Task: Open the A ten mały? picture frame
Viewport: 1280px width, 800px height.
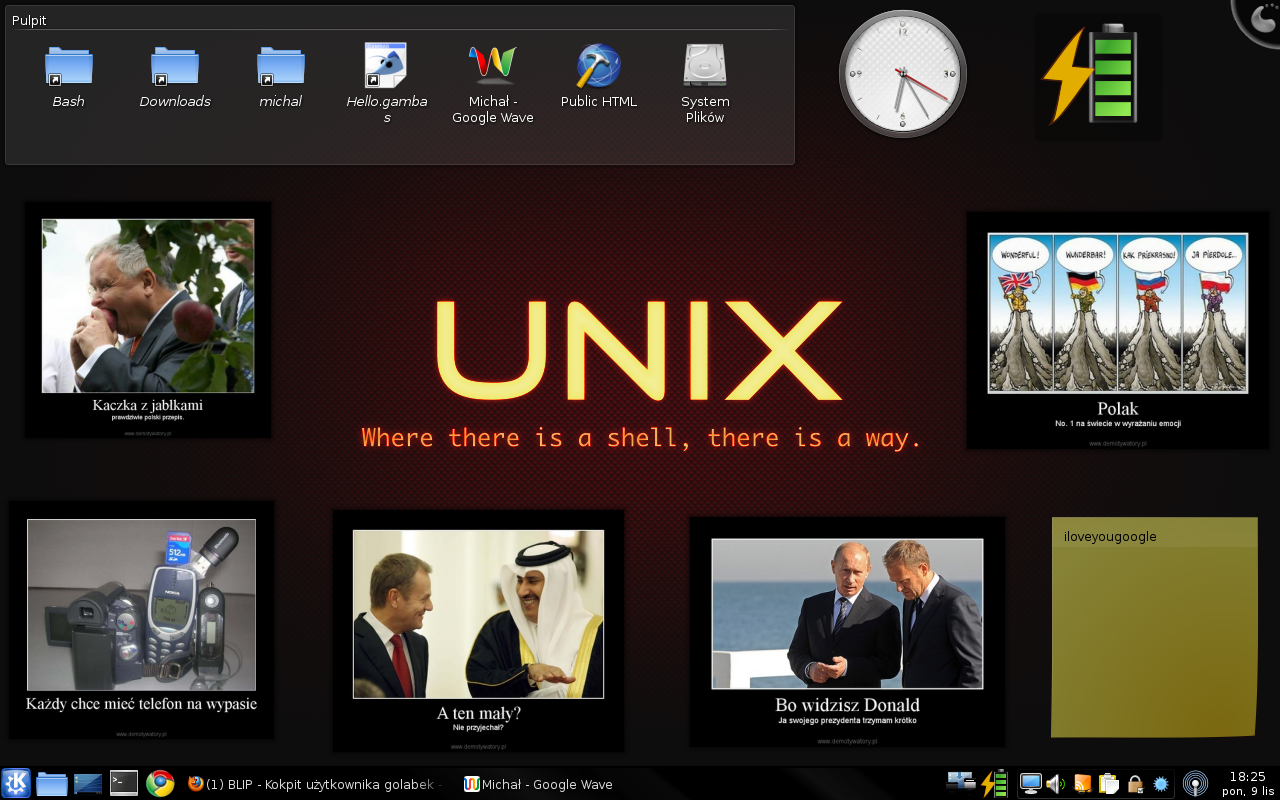Action: [x=478, y=631]
